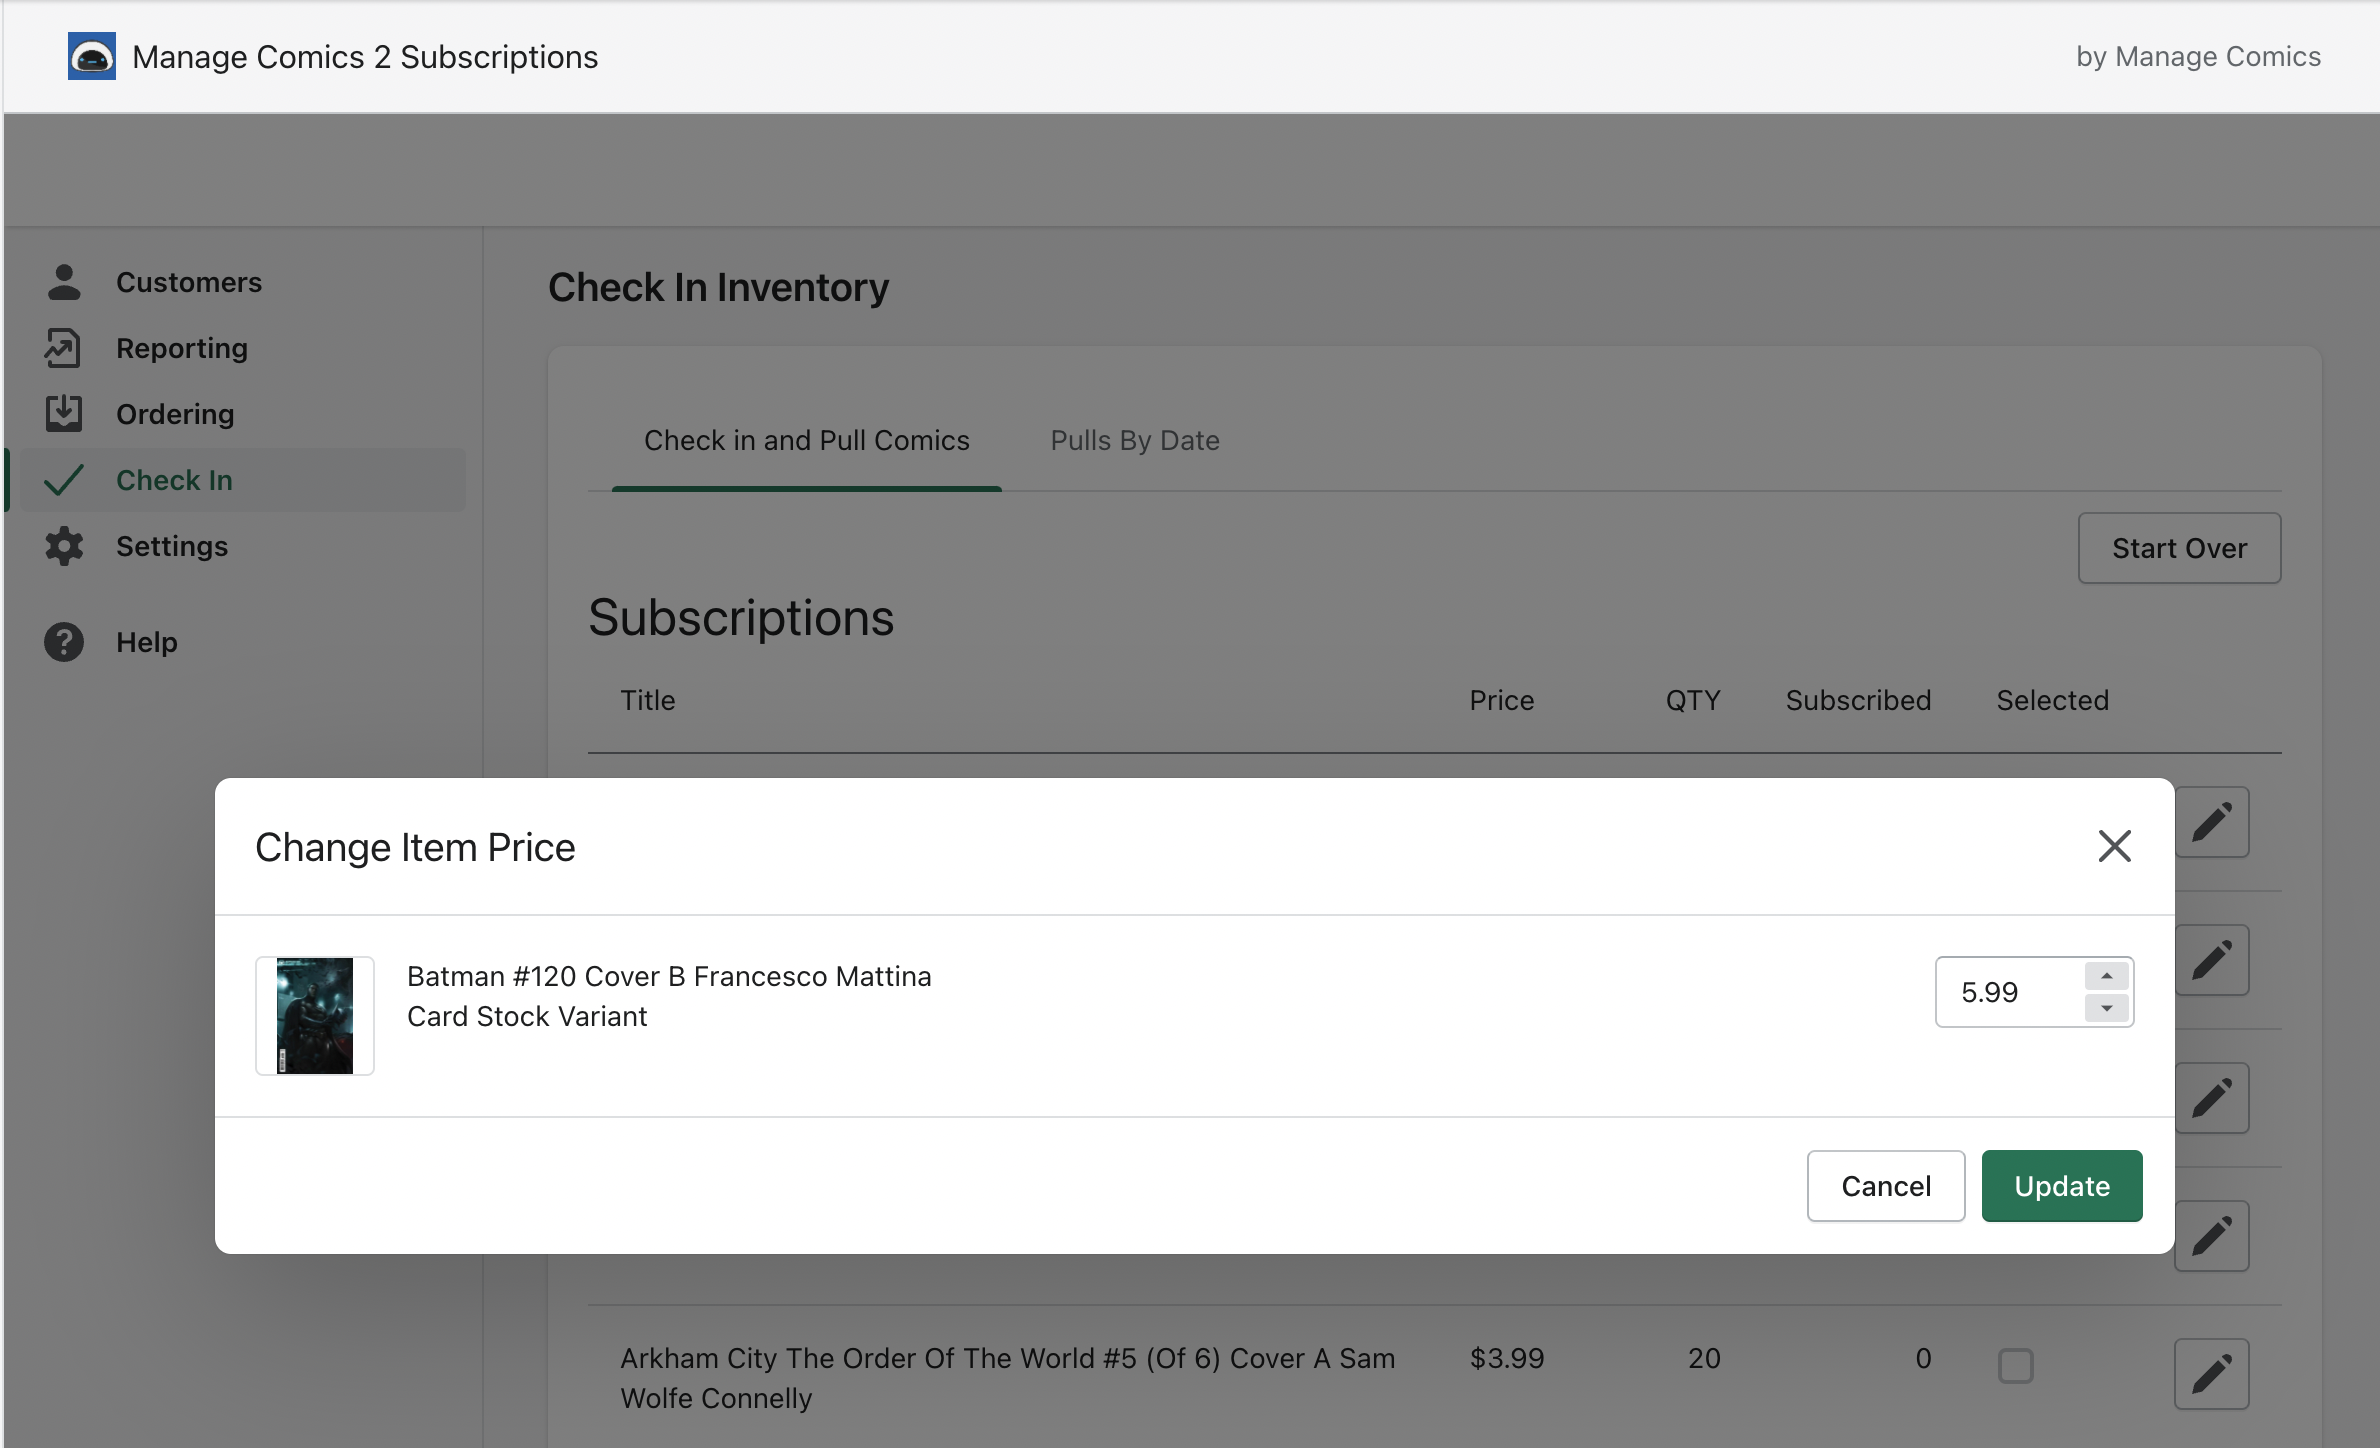Image resolution: width=2380 pixels, height=1448 pixels.
Task: Click pencil edit icon for Arkham City row
Action: click(2211, 1373)
